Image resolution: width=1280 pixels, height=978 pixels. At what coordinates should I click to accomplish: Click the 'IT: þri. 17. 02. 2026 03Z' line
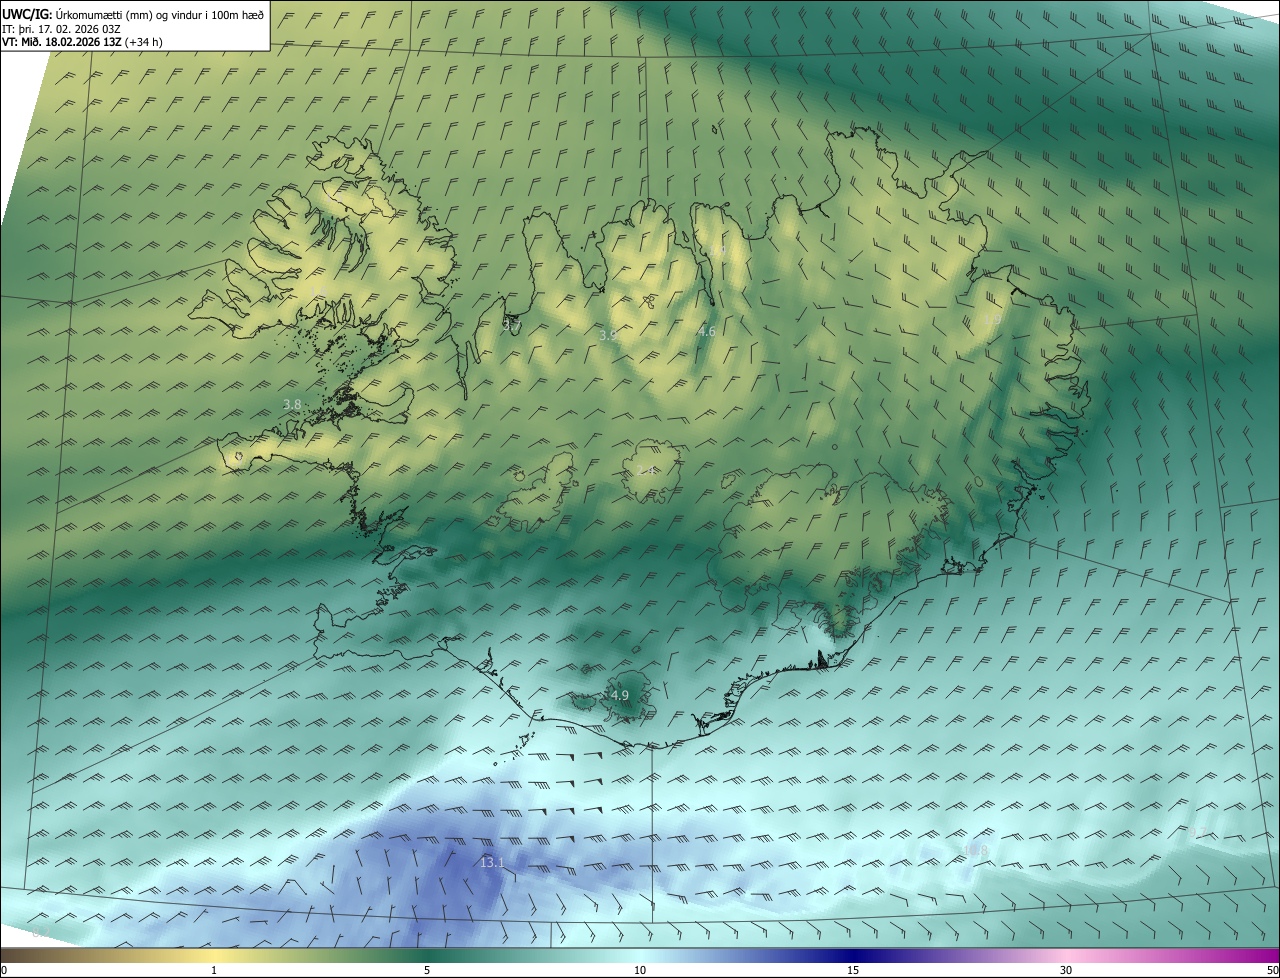(x=61, y=29)
